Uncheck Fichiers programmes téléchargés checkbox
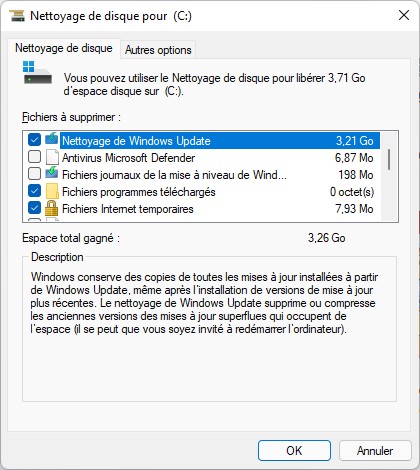This screenshot has height=470, width=420. point(34,191)
